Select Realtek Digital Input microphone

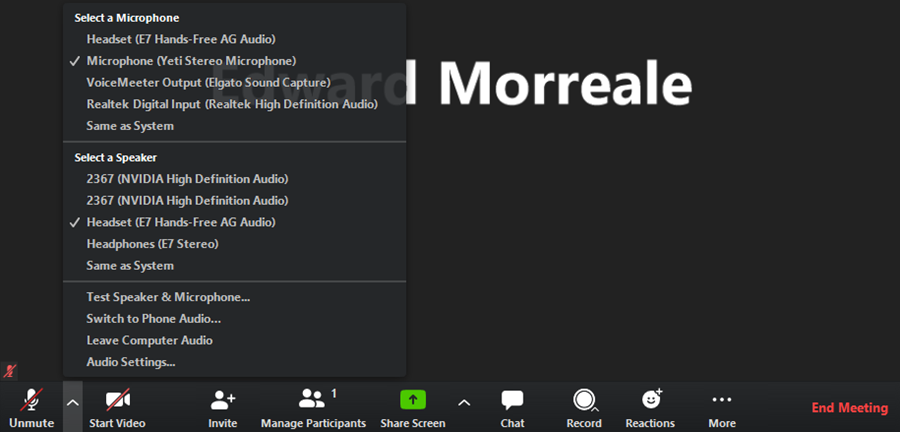point(231,104)
